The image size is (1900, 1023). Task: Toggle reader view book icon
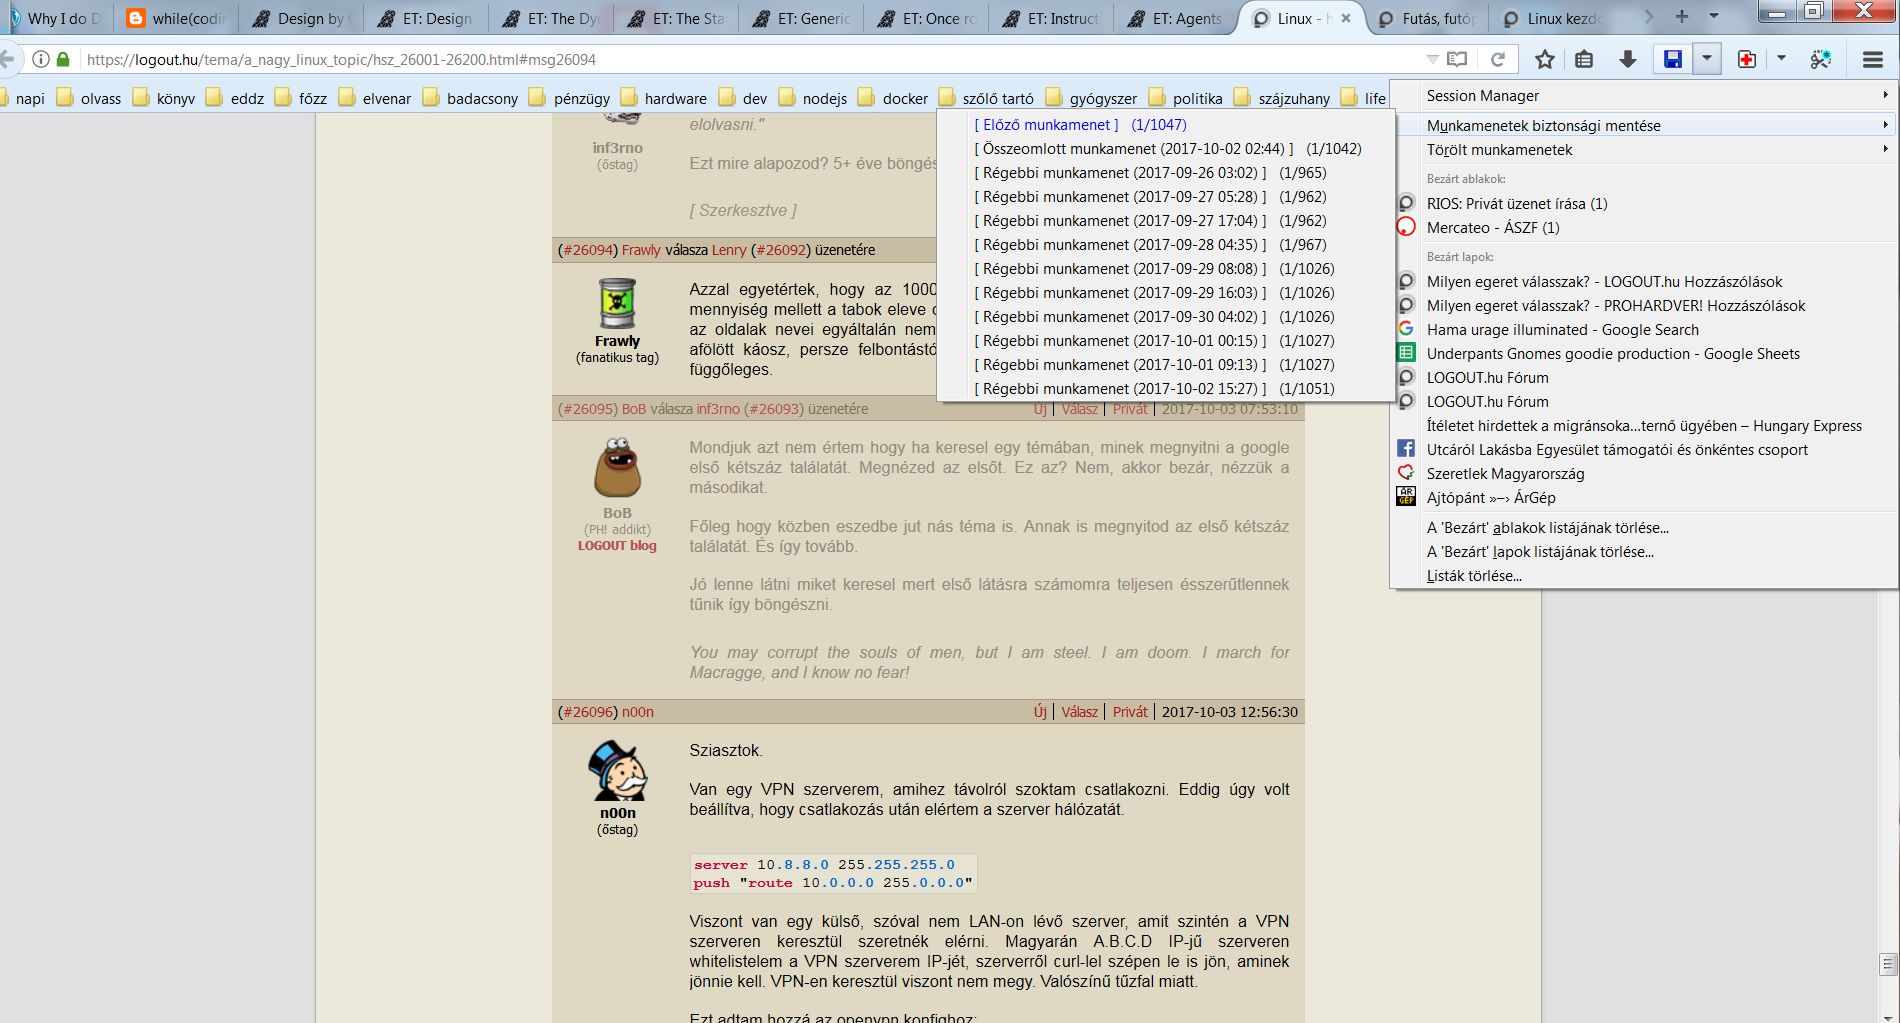1458,60
